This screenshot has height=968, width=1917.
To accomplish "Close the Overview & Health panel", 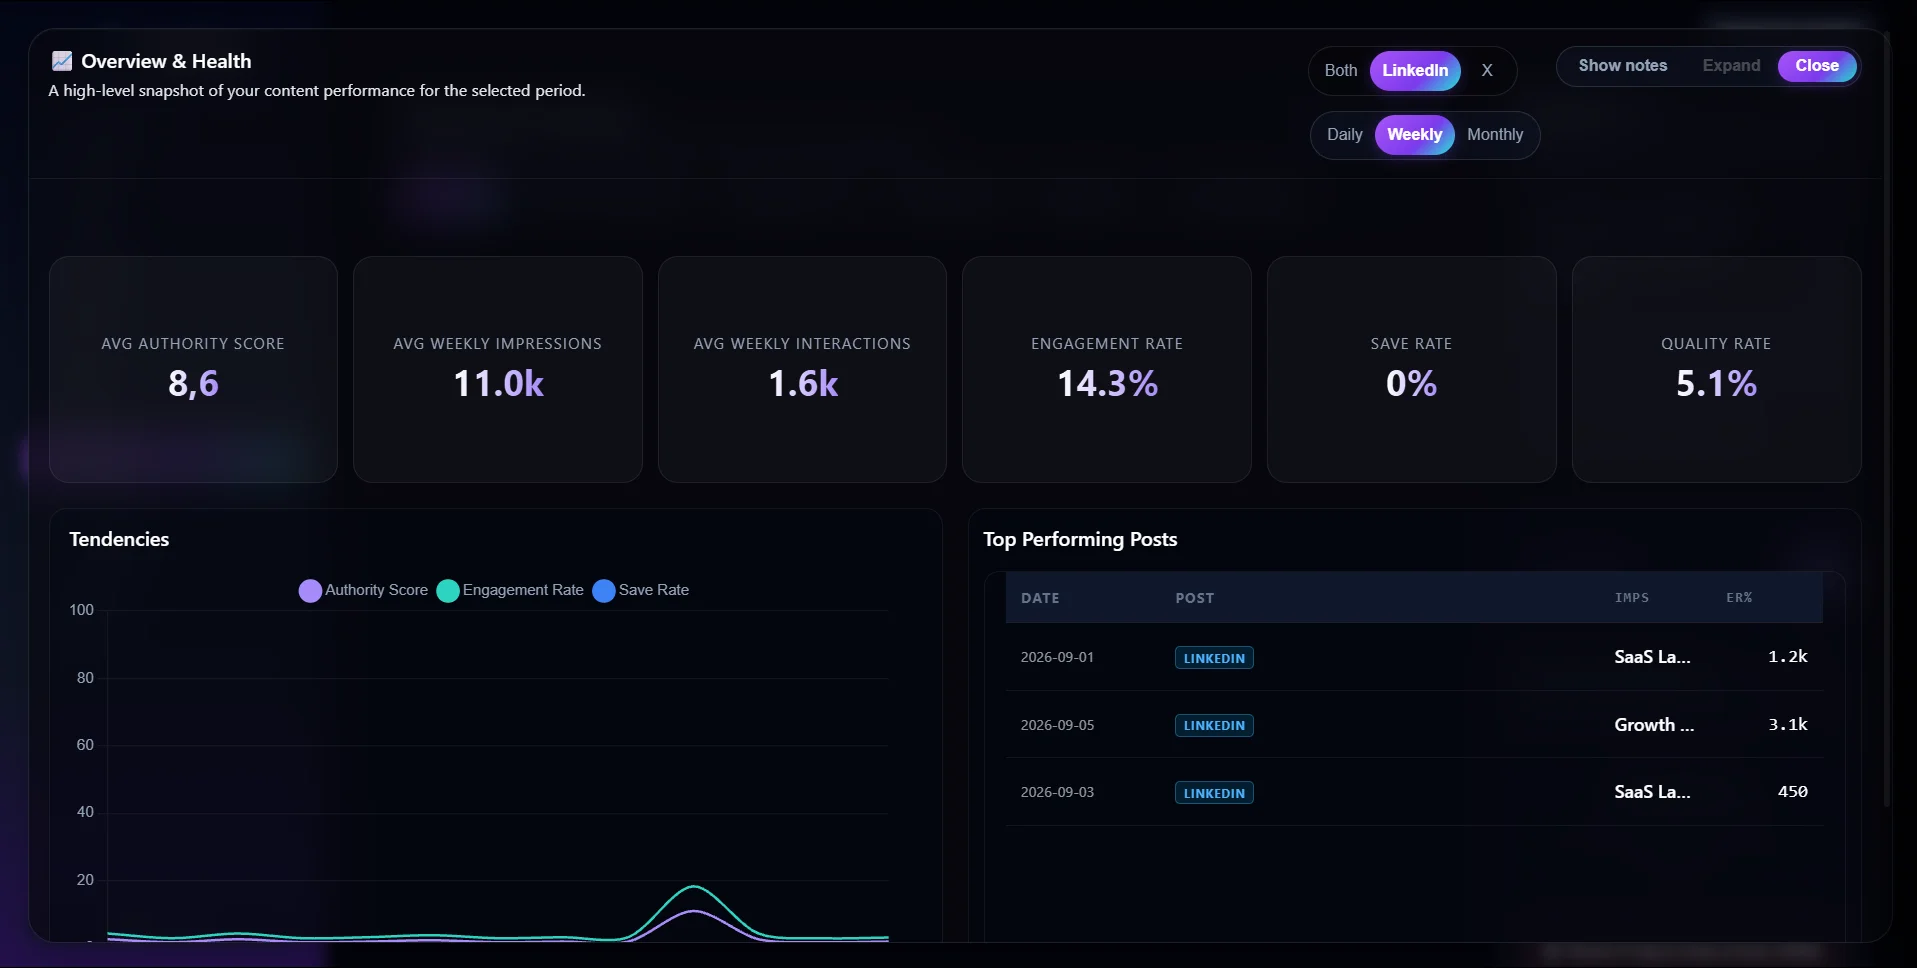I will point(1816,66).
